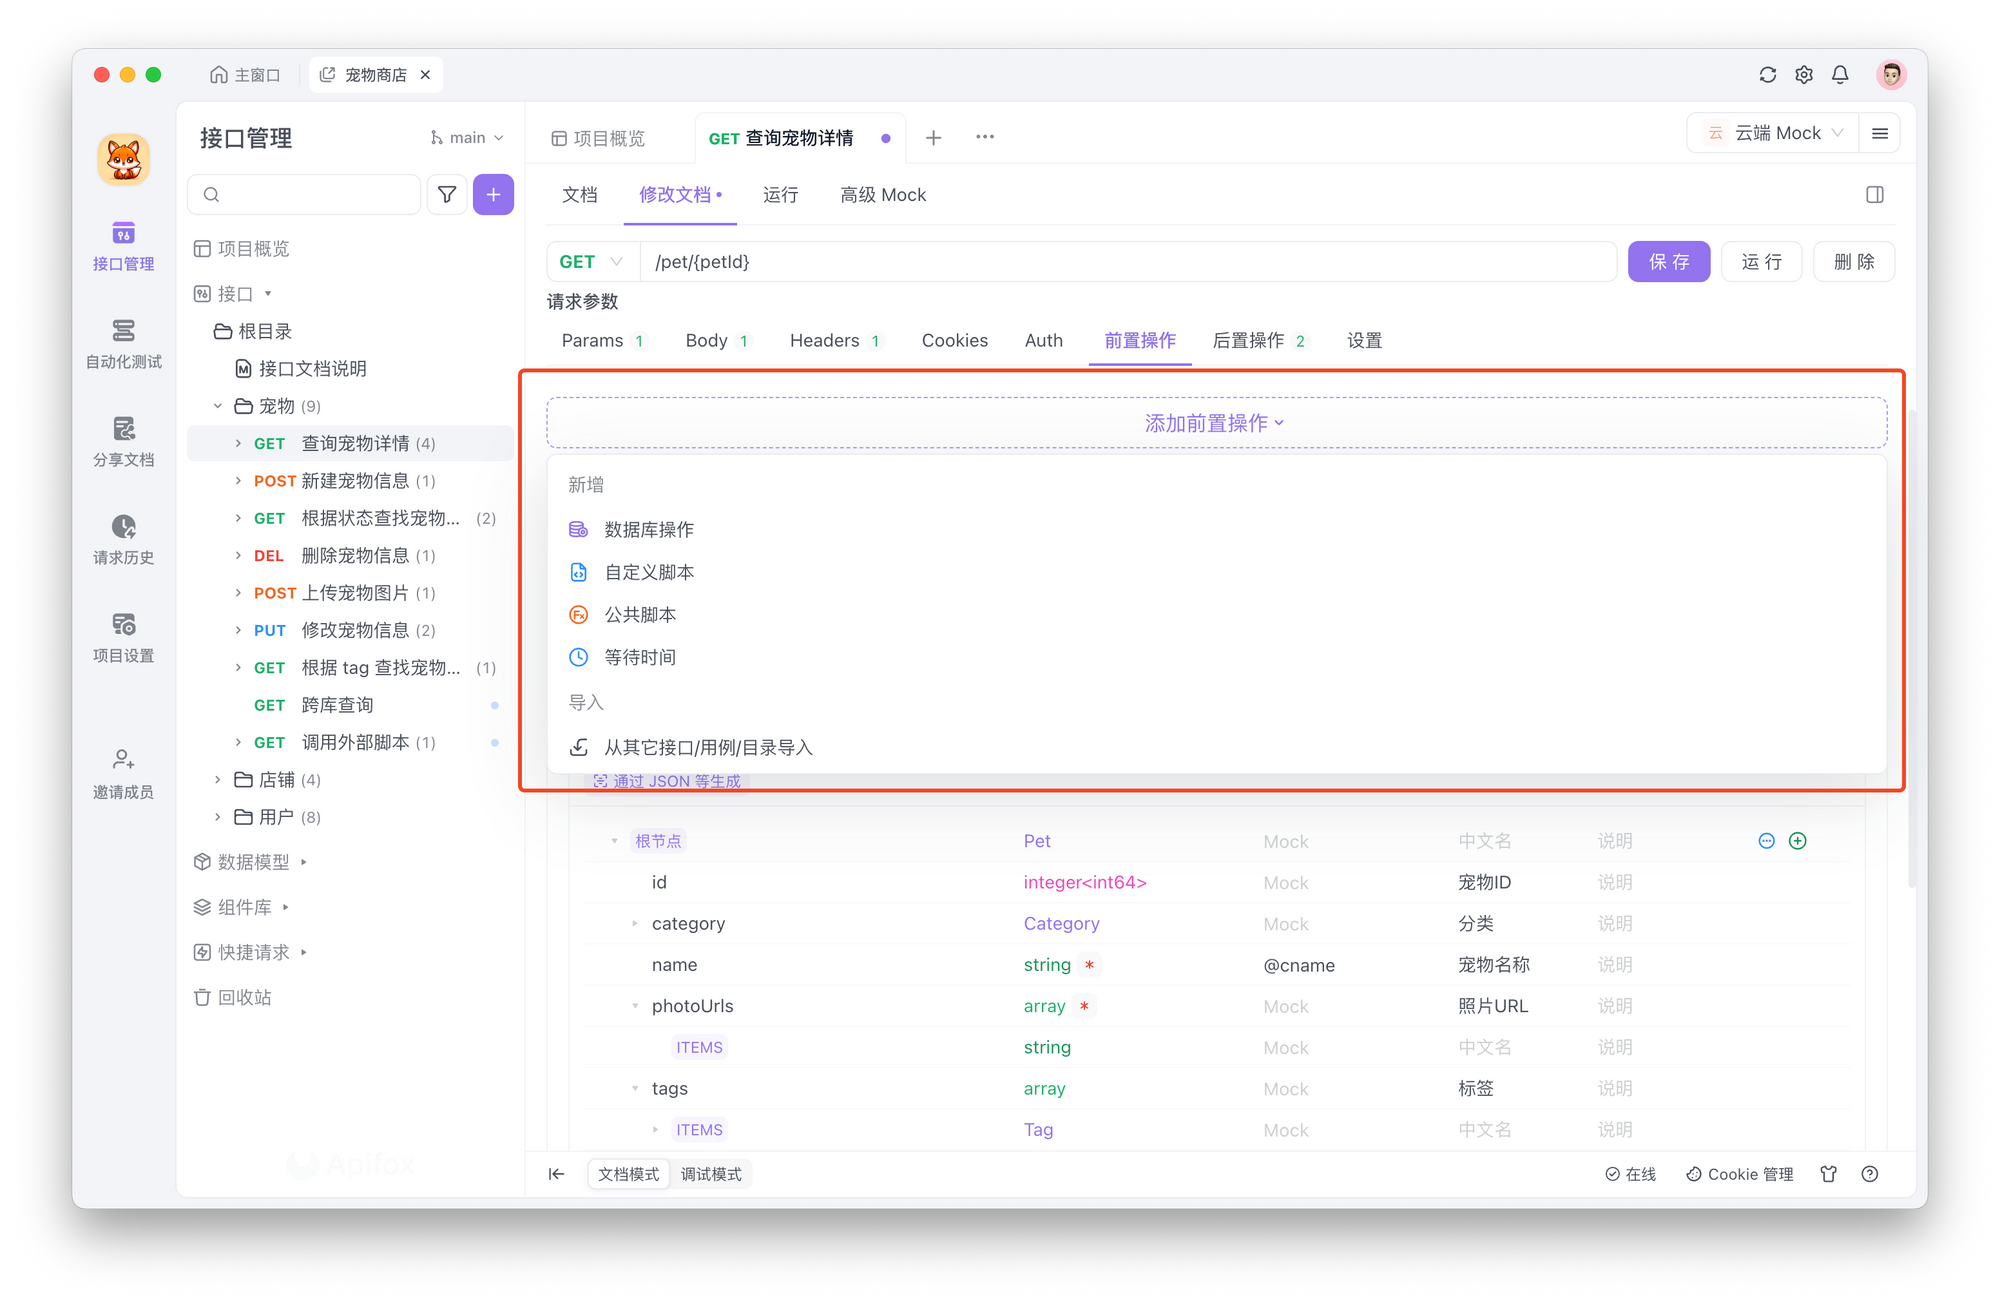
Task: Click the refresh sync icon in title bar
Action: tap(1767, 75)
